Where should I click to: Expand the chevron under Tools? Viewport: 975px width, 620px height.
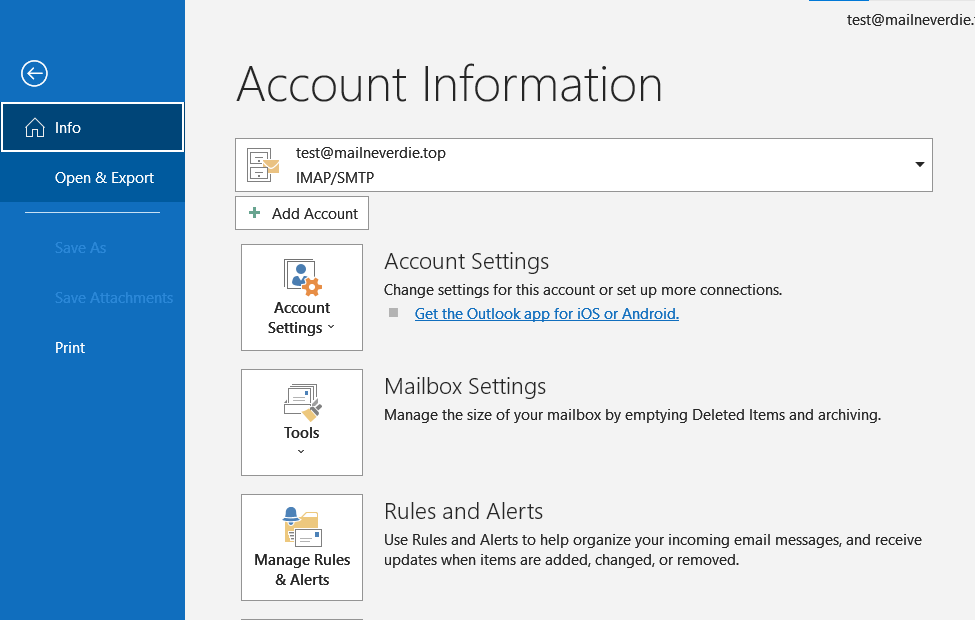point(301,451)
